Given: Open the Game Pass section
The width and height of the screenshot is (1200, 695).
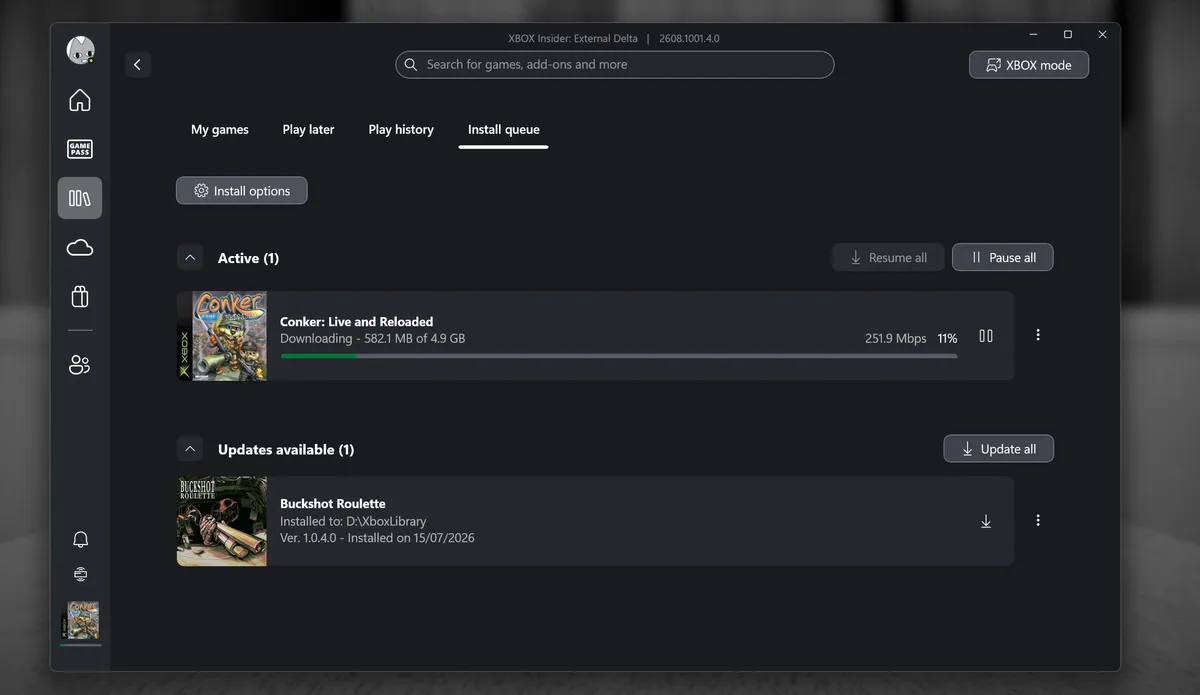Looking at the screenshot, I should click(x=80, y=150).
